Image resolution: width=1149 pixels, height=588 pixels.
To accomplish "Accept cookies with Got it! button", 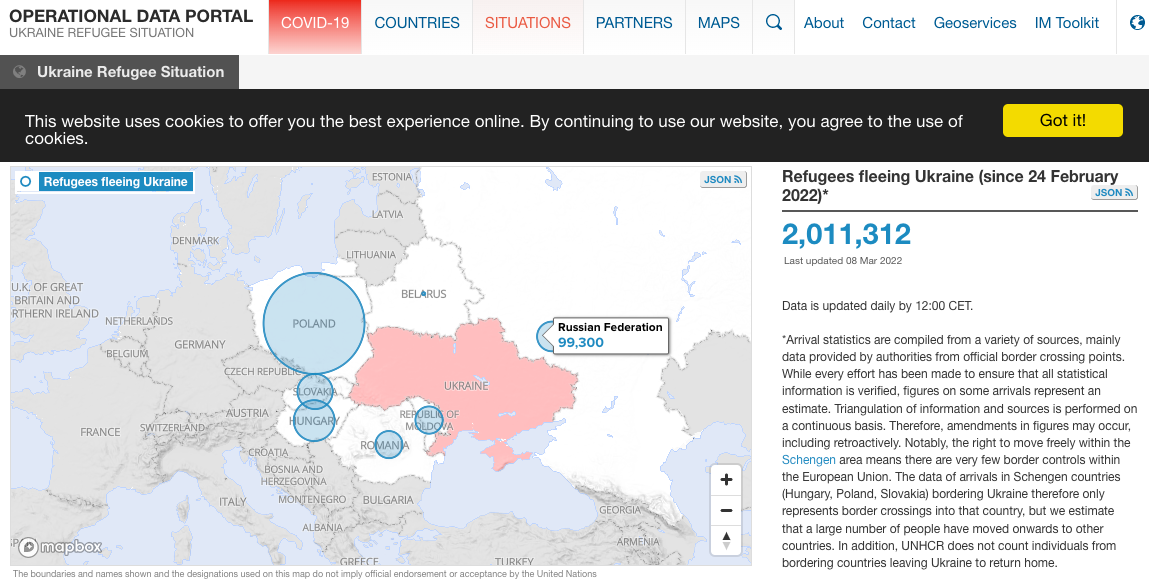I will tap(1063, 120).
